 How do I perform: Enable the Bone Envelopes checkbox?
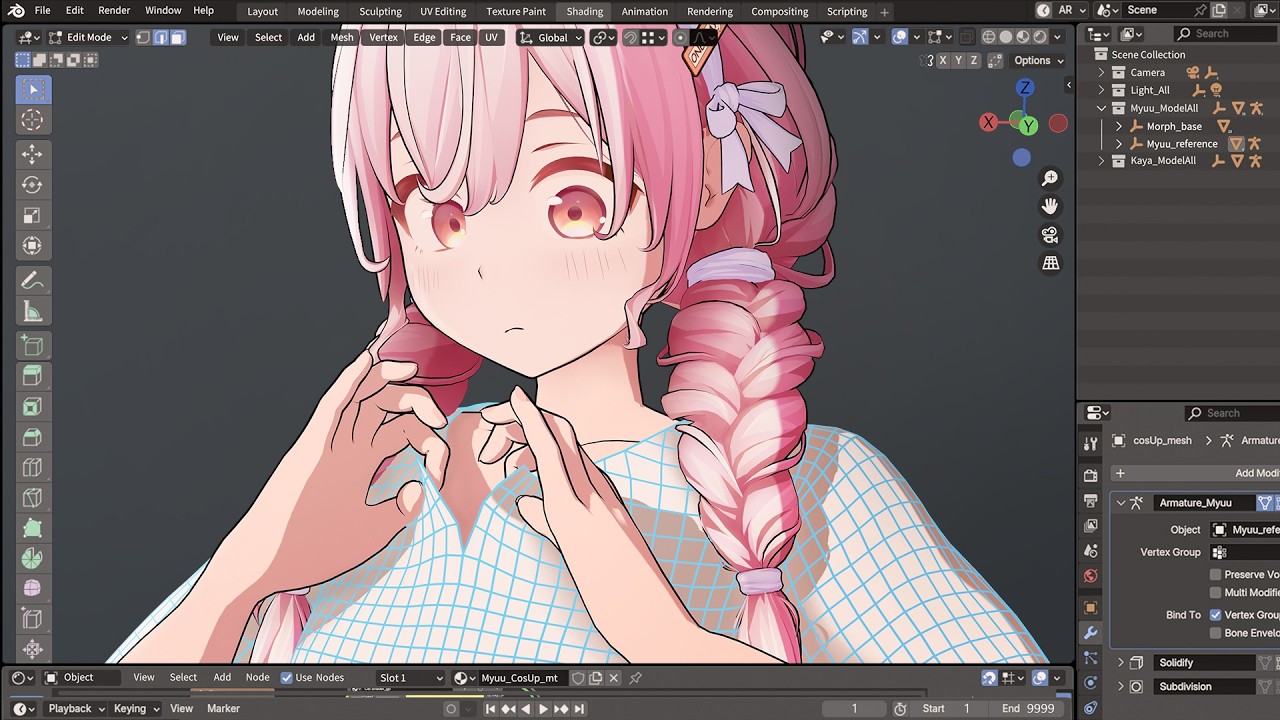tap(1216, 633)
